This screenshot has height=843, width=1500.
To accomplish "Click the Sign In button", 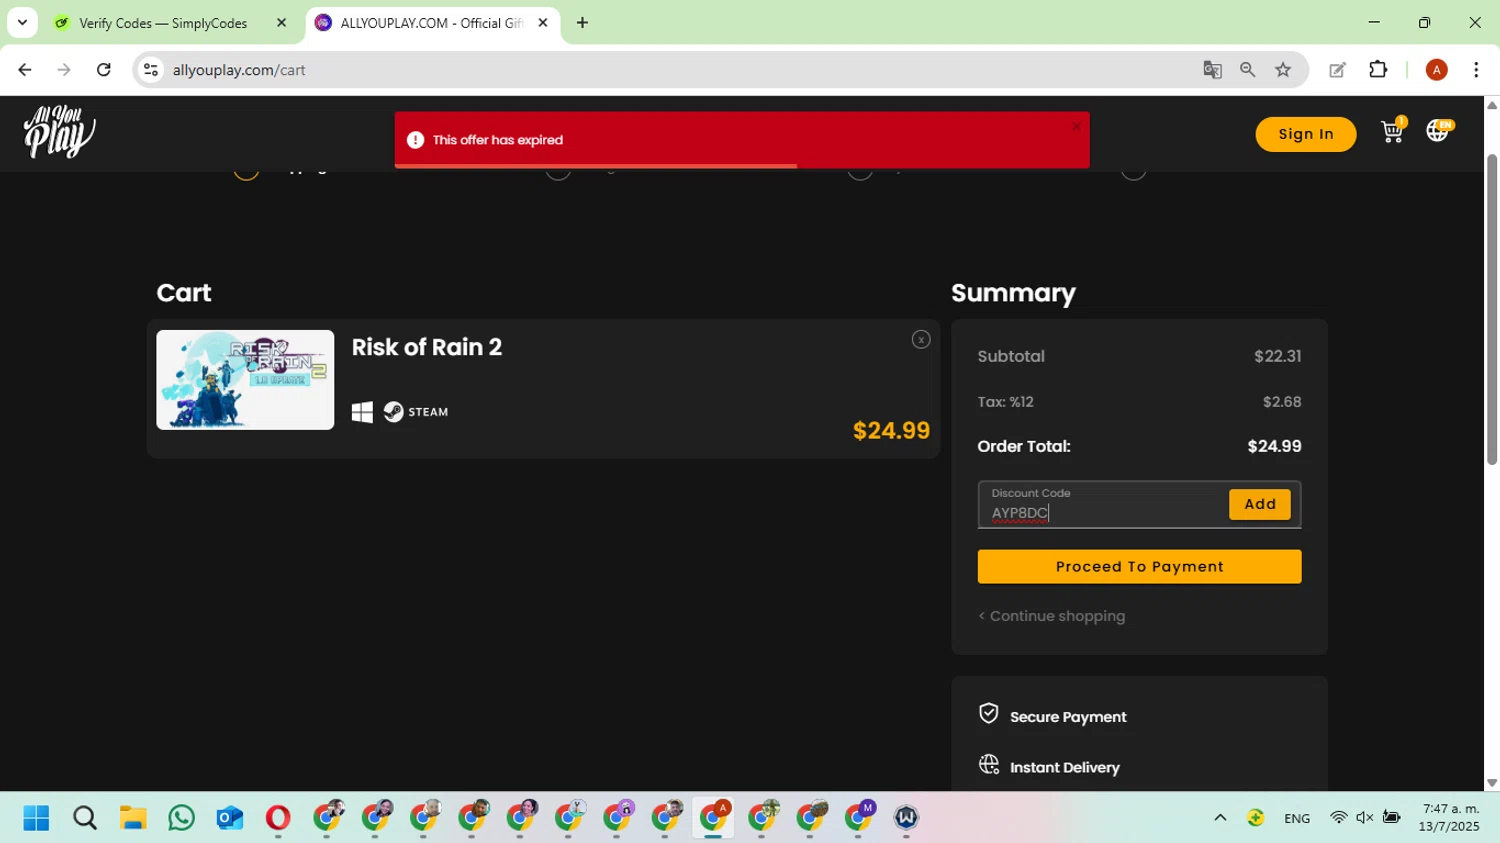I will pyautogui.click(x=1306, y=134).
